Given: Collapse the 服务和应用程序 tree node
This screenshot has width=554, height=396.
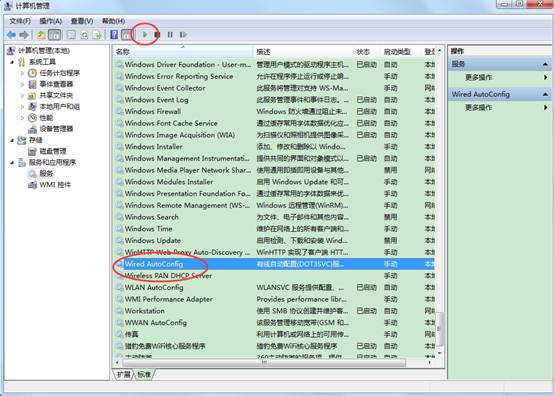Looking at the screenshot, I should click(x=12, y=163).
